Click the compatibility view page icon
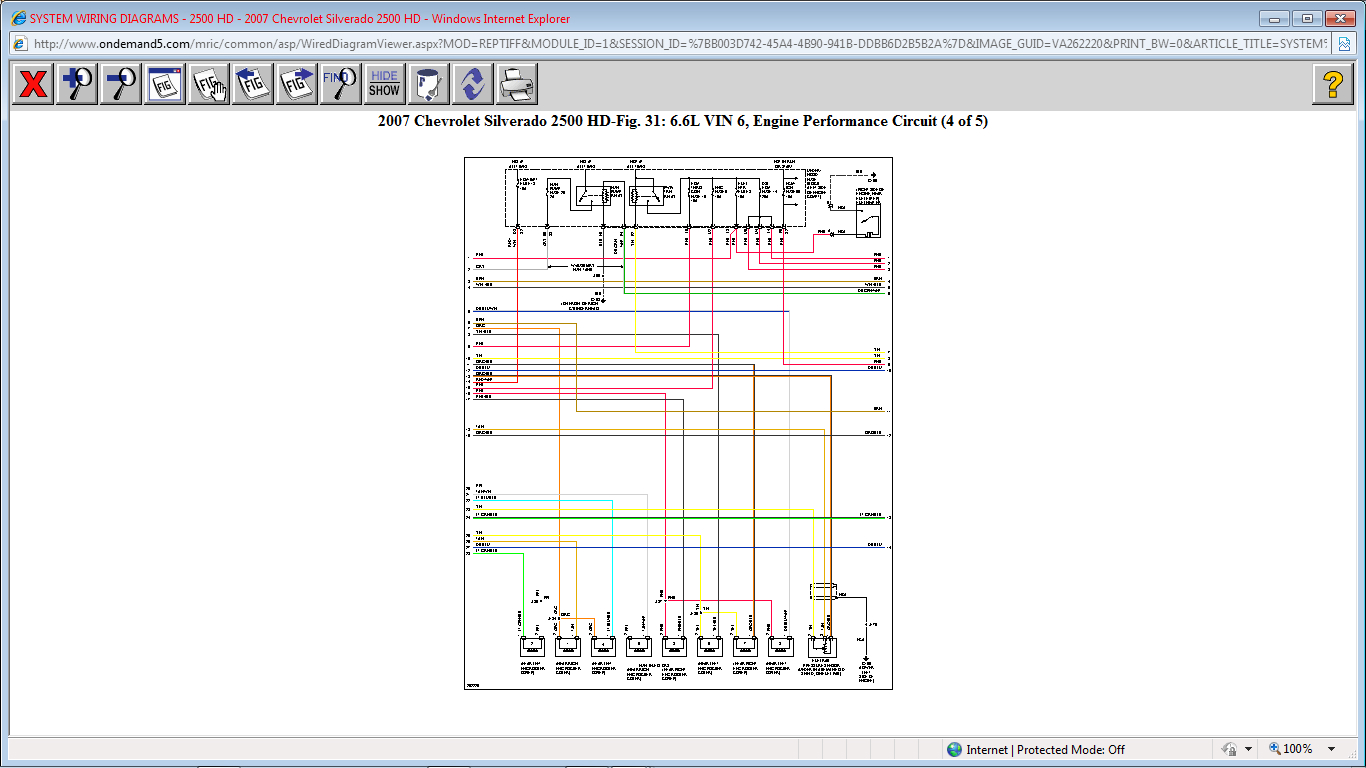 [1343, 44]
